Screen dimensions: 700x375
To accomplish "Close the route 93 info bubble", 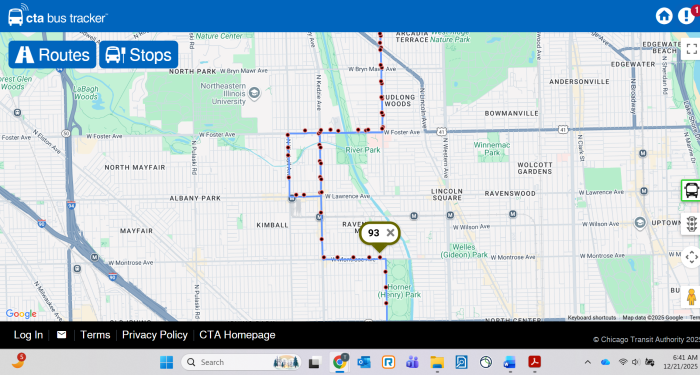I will 390,233.
